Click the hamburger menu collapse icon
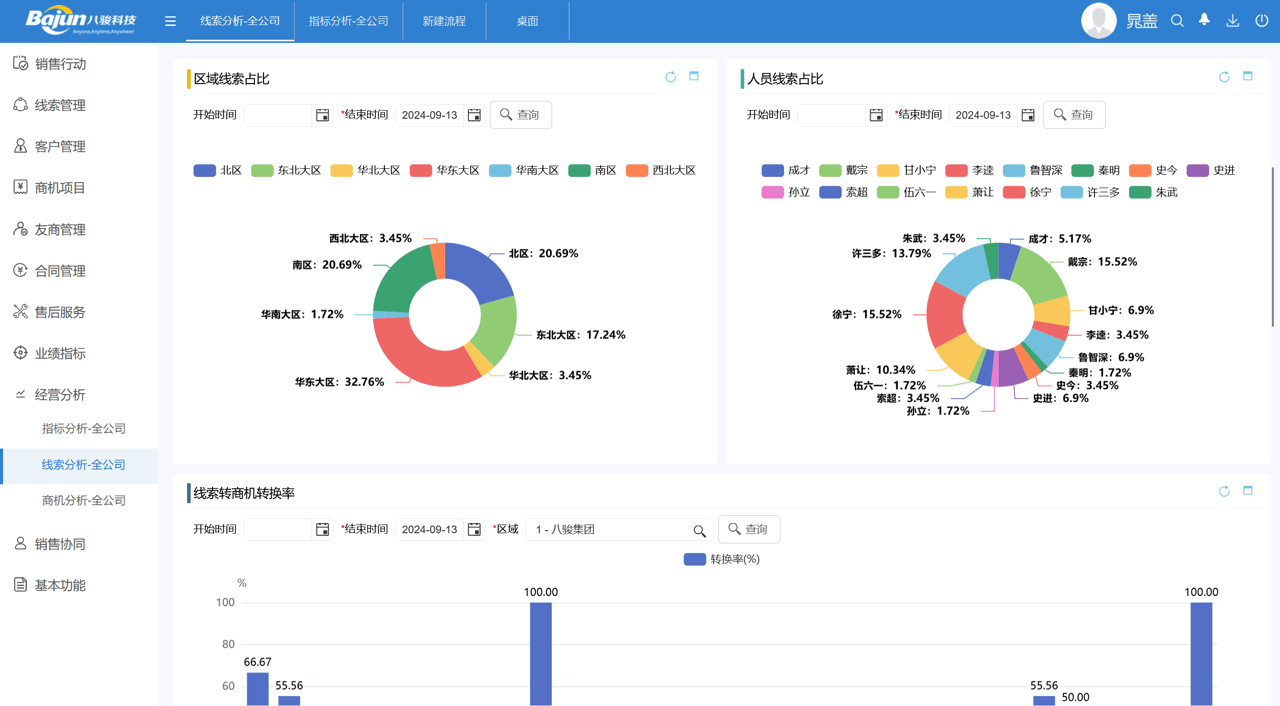 point(170,21)
